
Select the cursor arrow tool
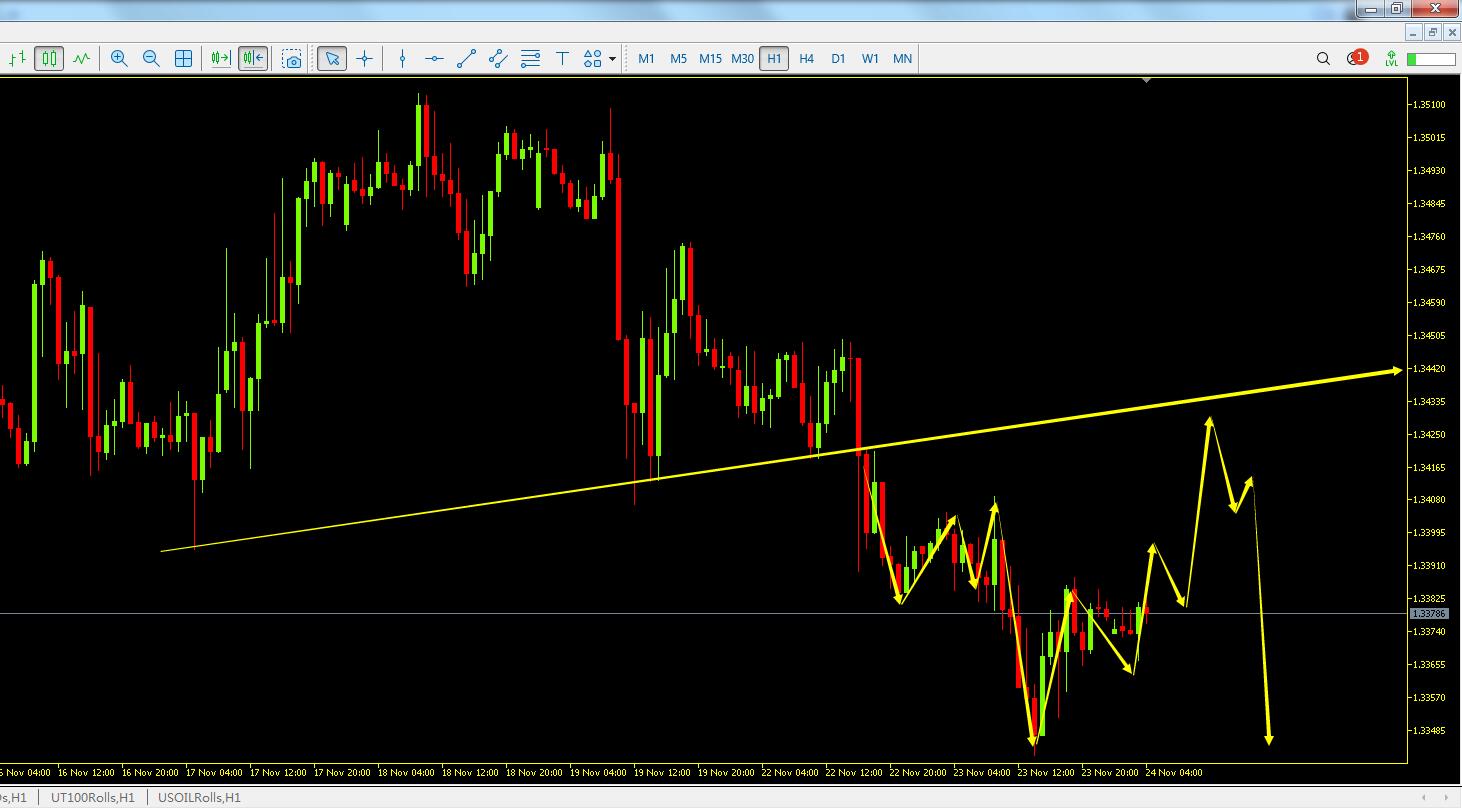pyautogui.click(x=332, y=59)
